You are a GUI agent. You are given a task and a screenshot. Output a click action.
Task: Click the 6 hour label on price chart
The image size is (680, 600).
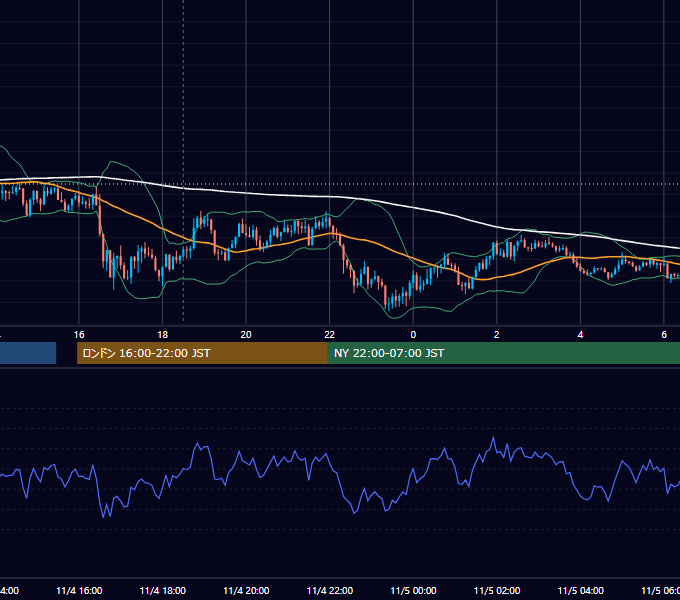click(664, 334)
